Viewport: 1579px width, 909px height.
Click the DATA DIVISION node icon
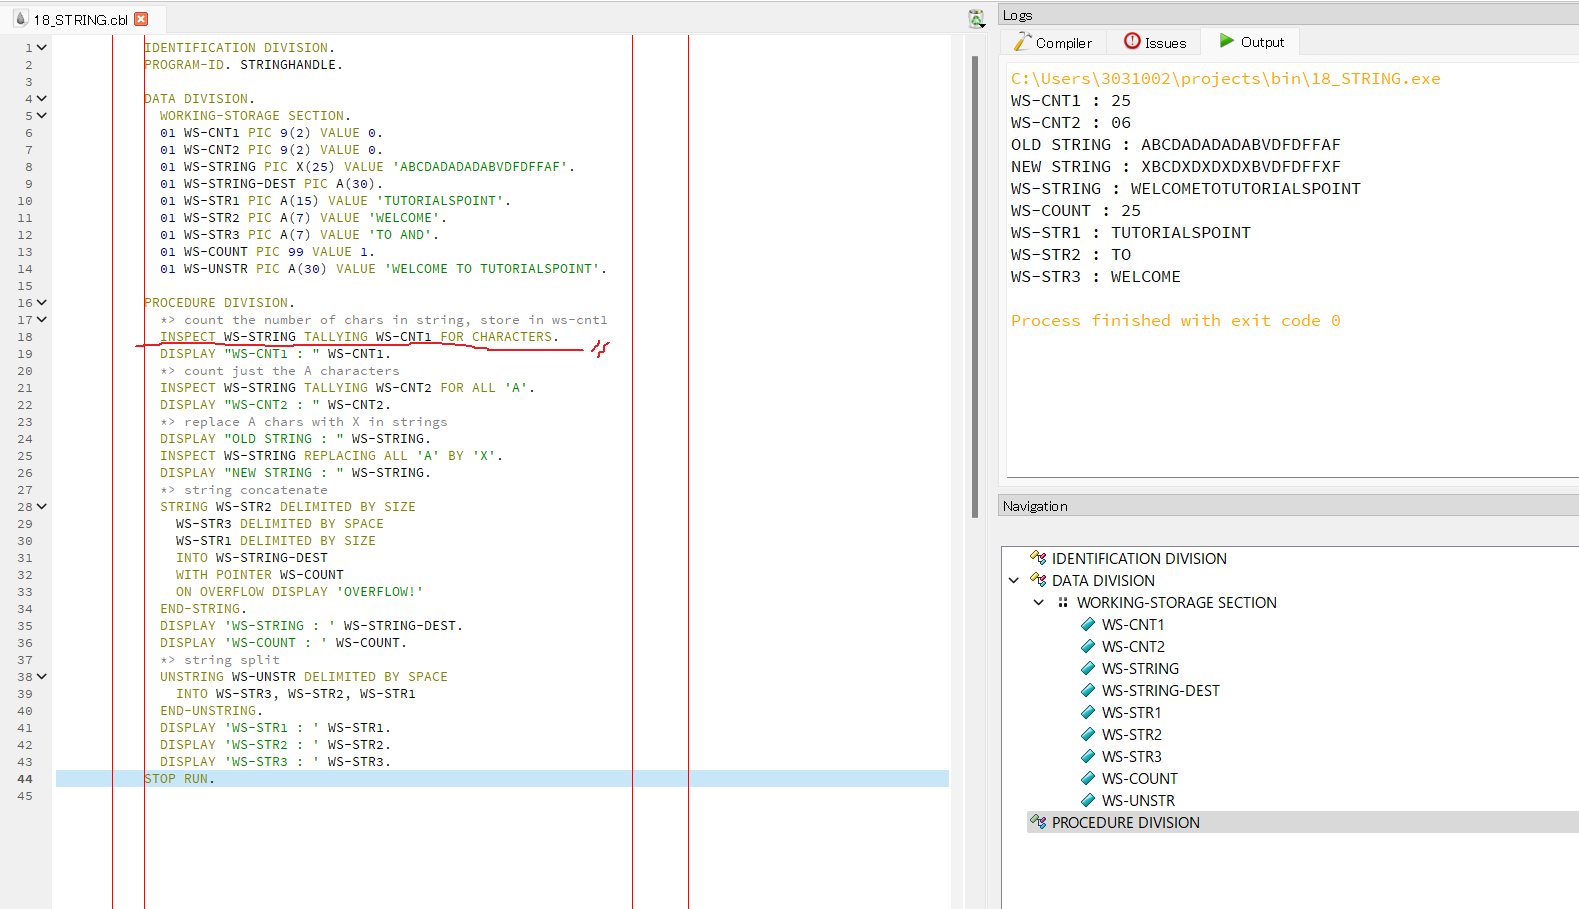click(x=1038, y=580)
